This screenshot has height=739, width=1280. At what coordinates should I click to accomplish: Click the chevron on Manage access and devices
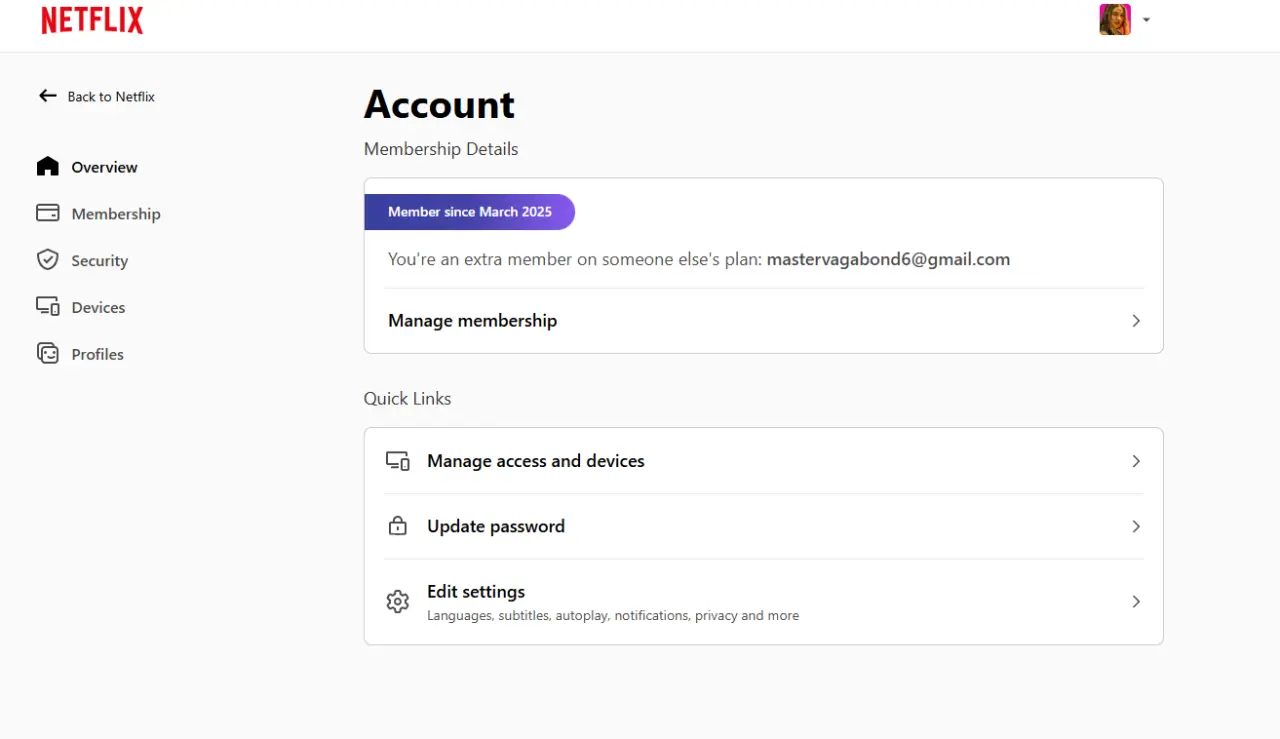pyautogui.click(x=1136, y=461)
